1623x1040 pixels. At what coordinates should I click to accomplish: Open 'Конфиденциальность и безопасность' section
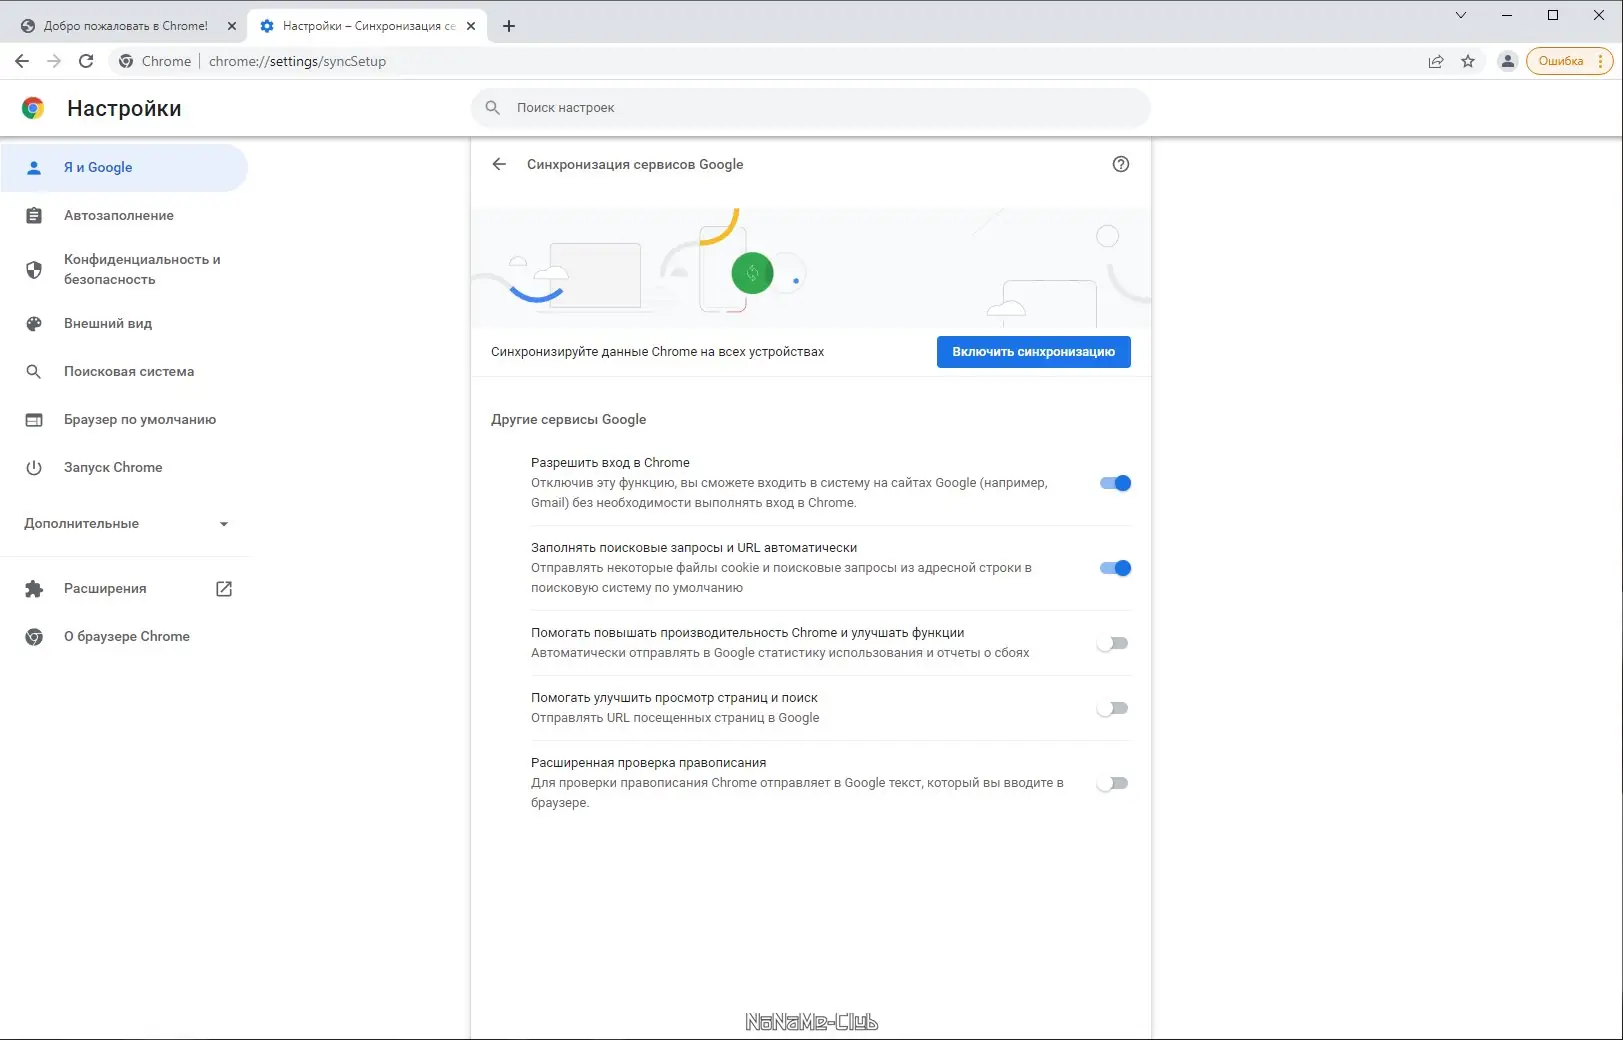pos(124,269)
